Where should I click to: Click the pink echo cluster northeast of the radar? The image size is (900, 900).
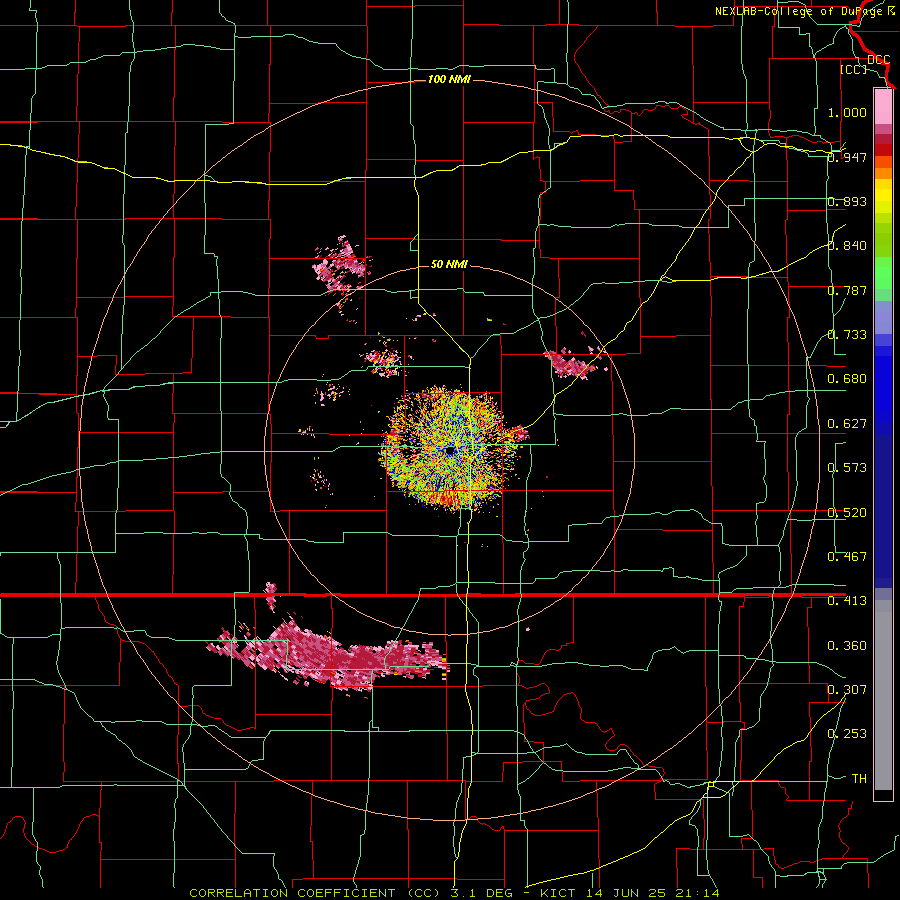point(573,363)
